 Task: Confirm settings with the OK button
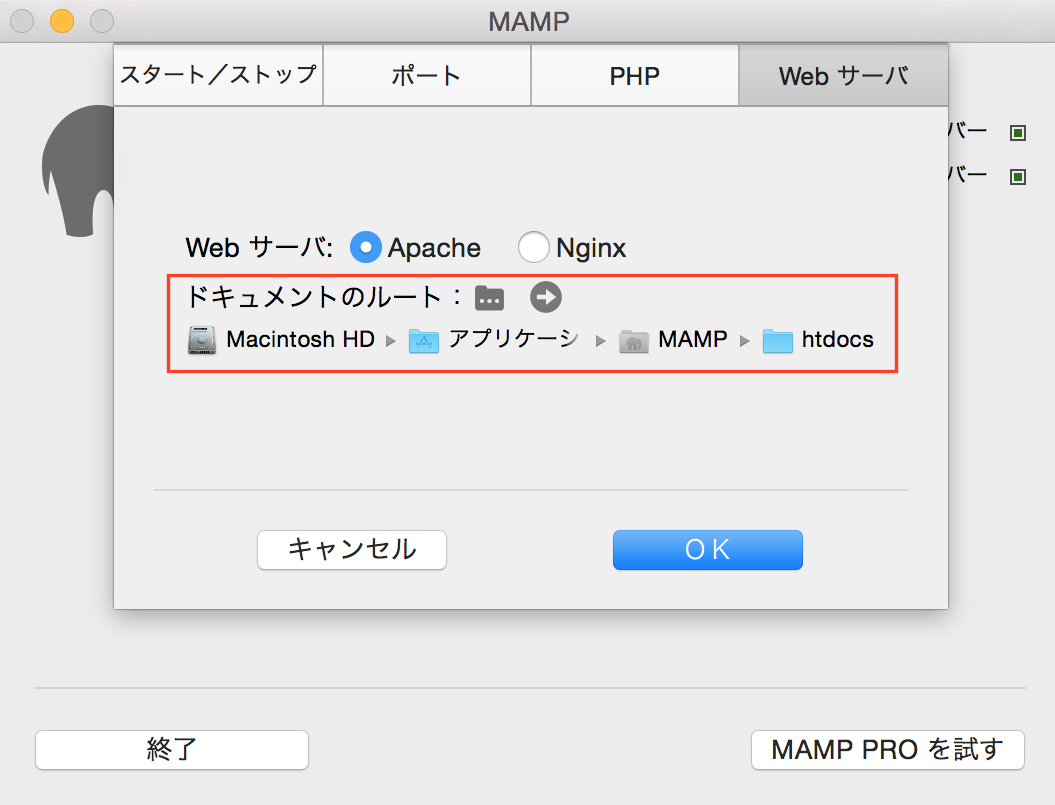[x=707, y=549]
